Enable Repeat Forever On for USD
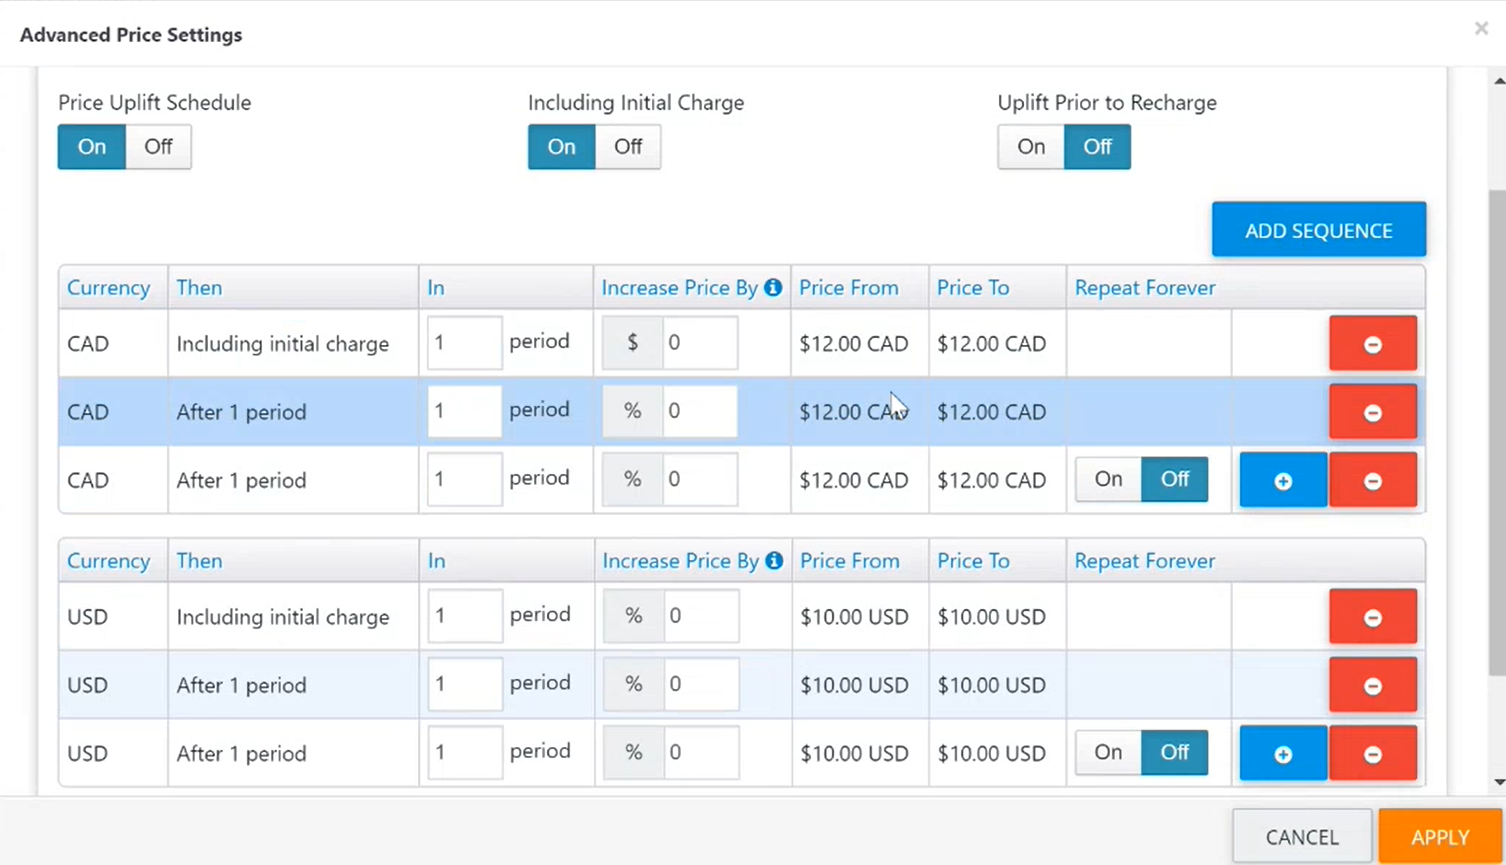Viewport: 1506px width, 865px height. [x=1108, y=752]
